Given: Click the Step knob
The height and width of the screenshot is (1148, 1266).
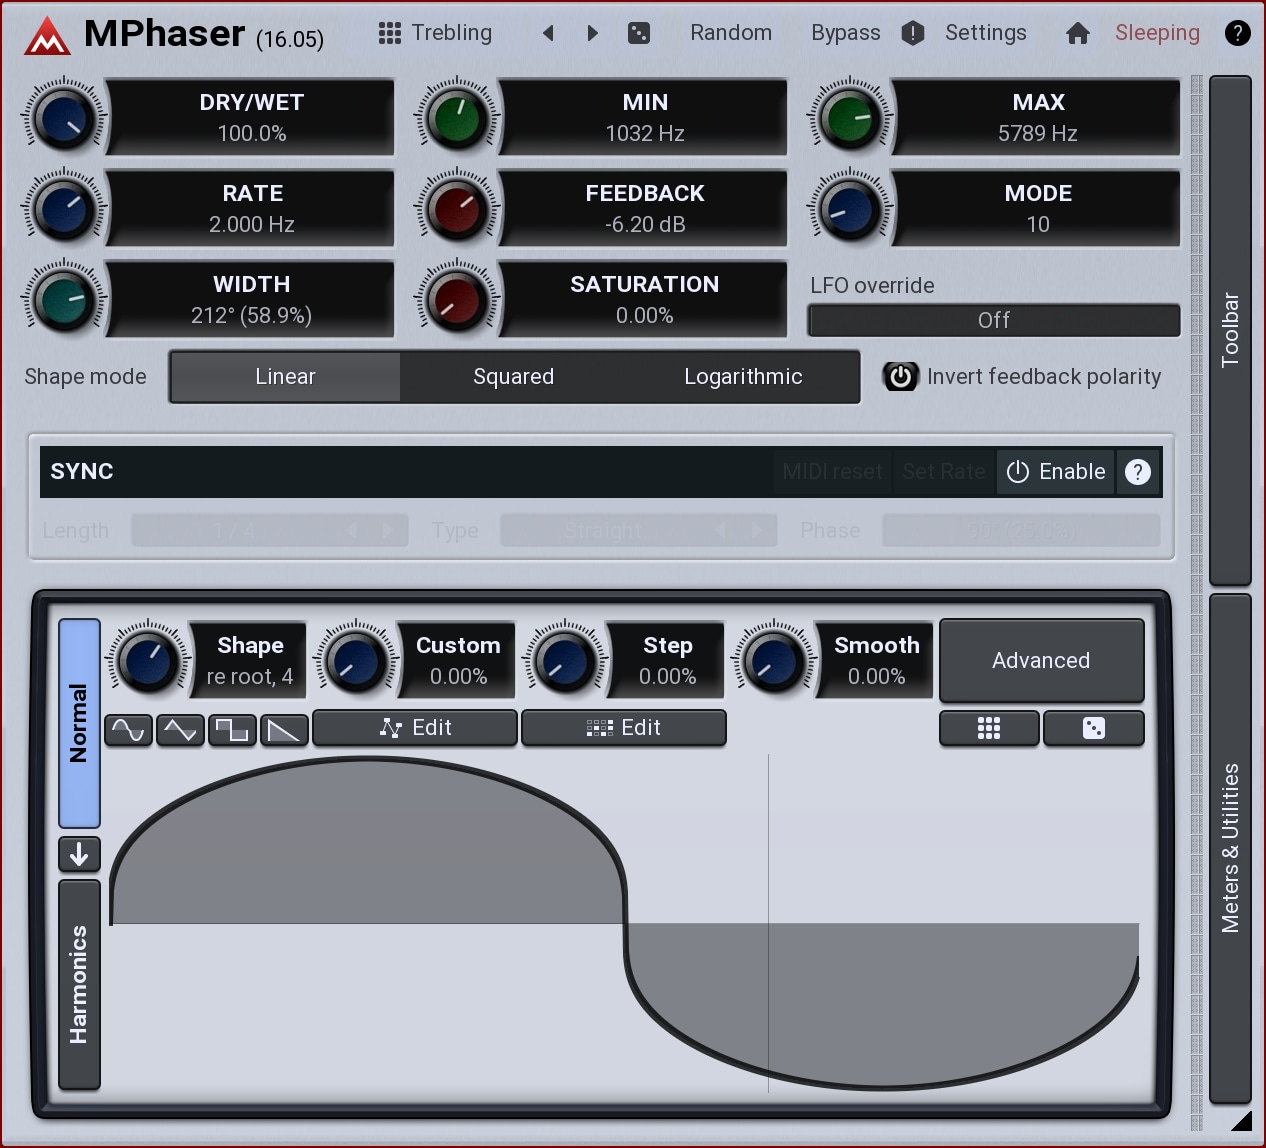Looking at the screenshot, I should point(565,660).
